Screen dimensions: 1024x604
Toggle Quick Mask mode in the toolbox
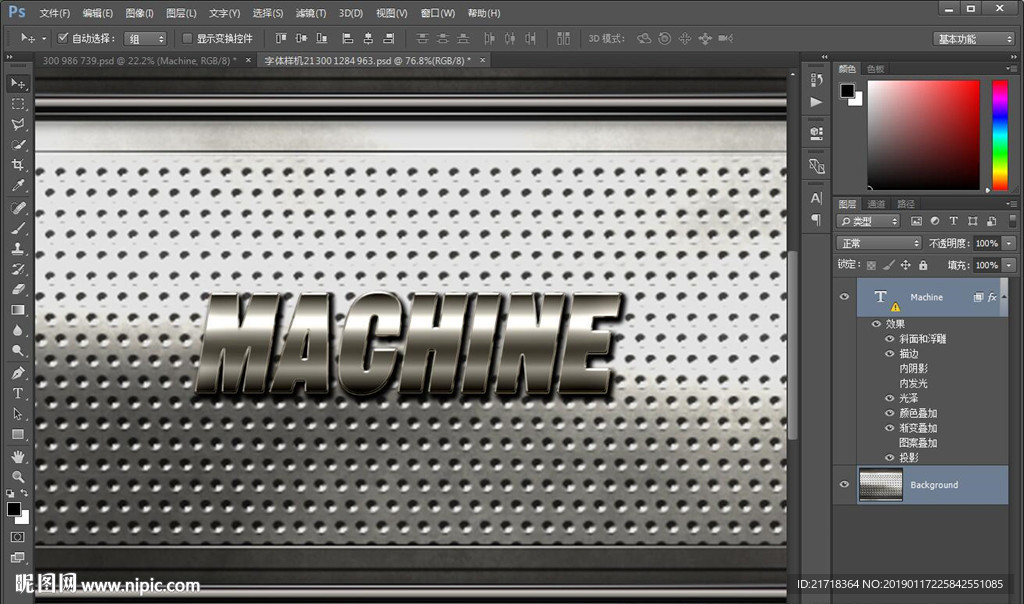(x=18, y=537)
